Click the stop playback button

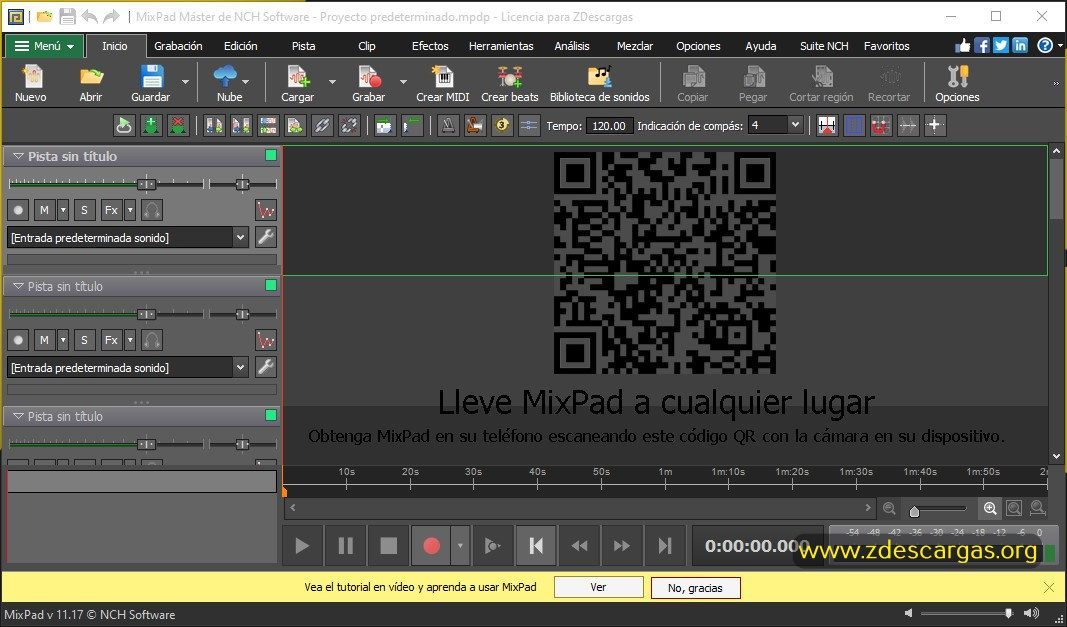[389, 545]
